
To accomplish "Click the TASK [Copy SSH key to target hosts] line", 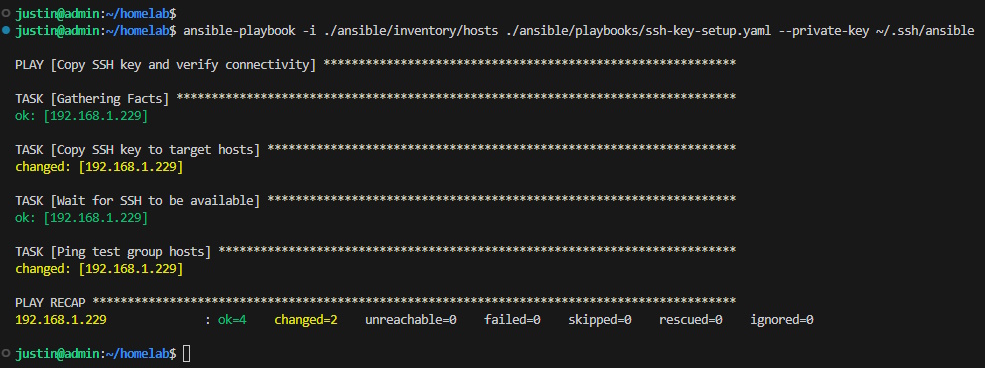I will (376, 149).
